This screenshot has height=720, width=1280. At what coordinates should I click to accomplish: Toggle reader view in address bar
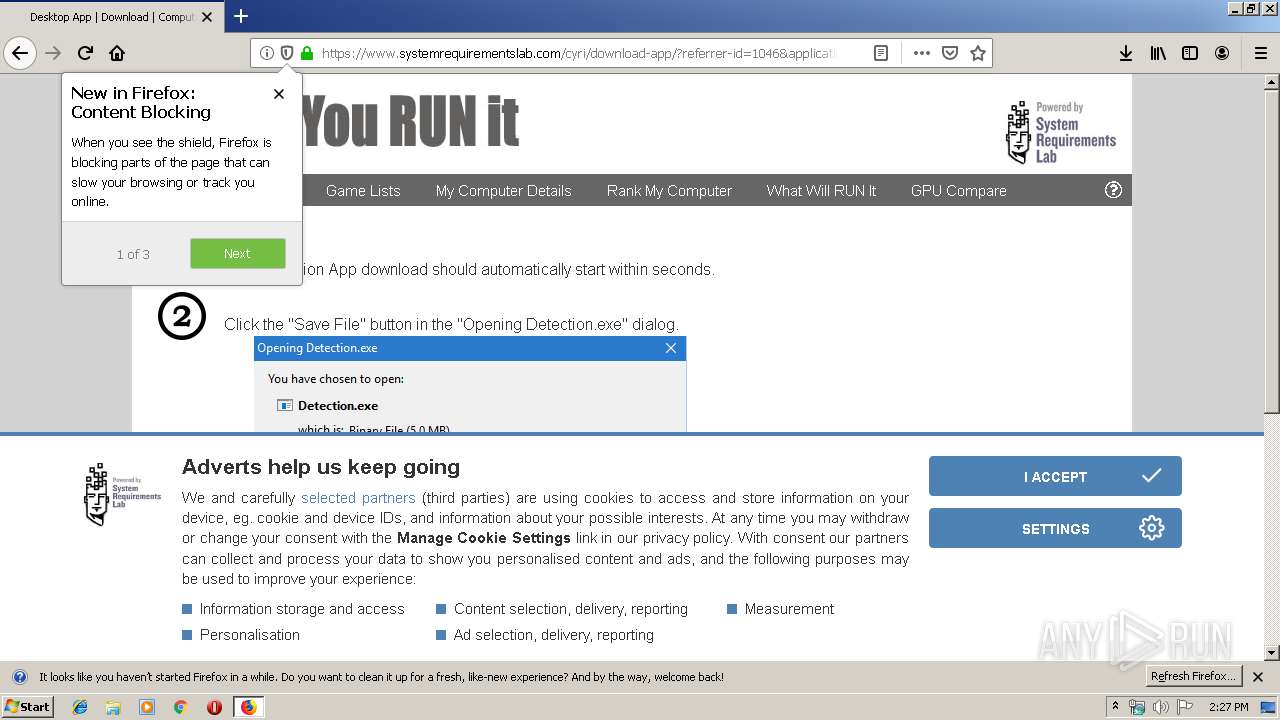tap(881, 53)
